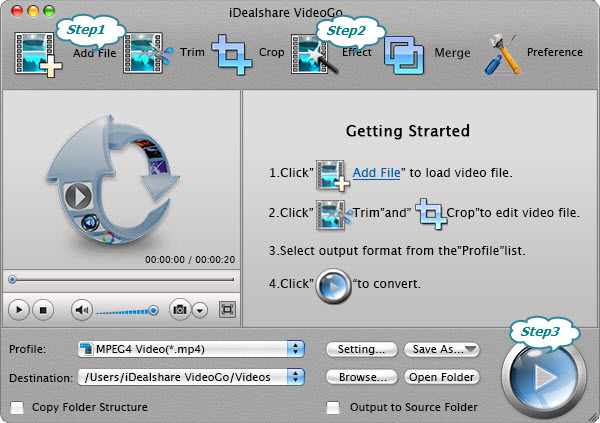Image resolution: width=600 pixels, height=423 pixels.
Task: Adjust the volume slider
Action: (x=127, y=311)
